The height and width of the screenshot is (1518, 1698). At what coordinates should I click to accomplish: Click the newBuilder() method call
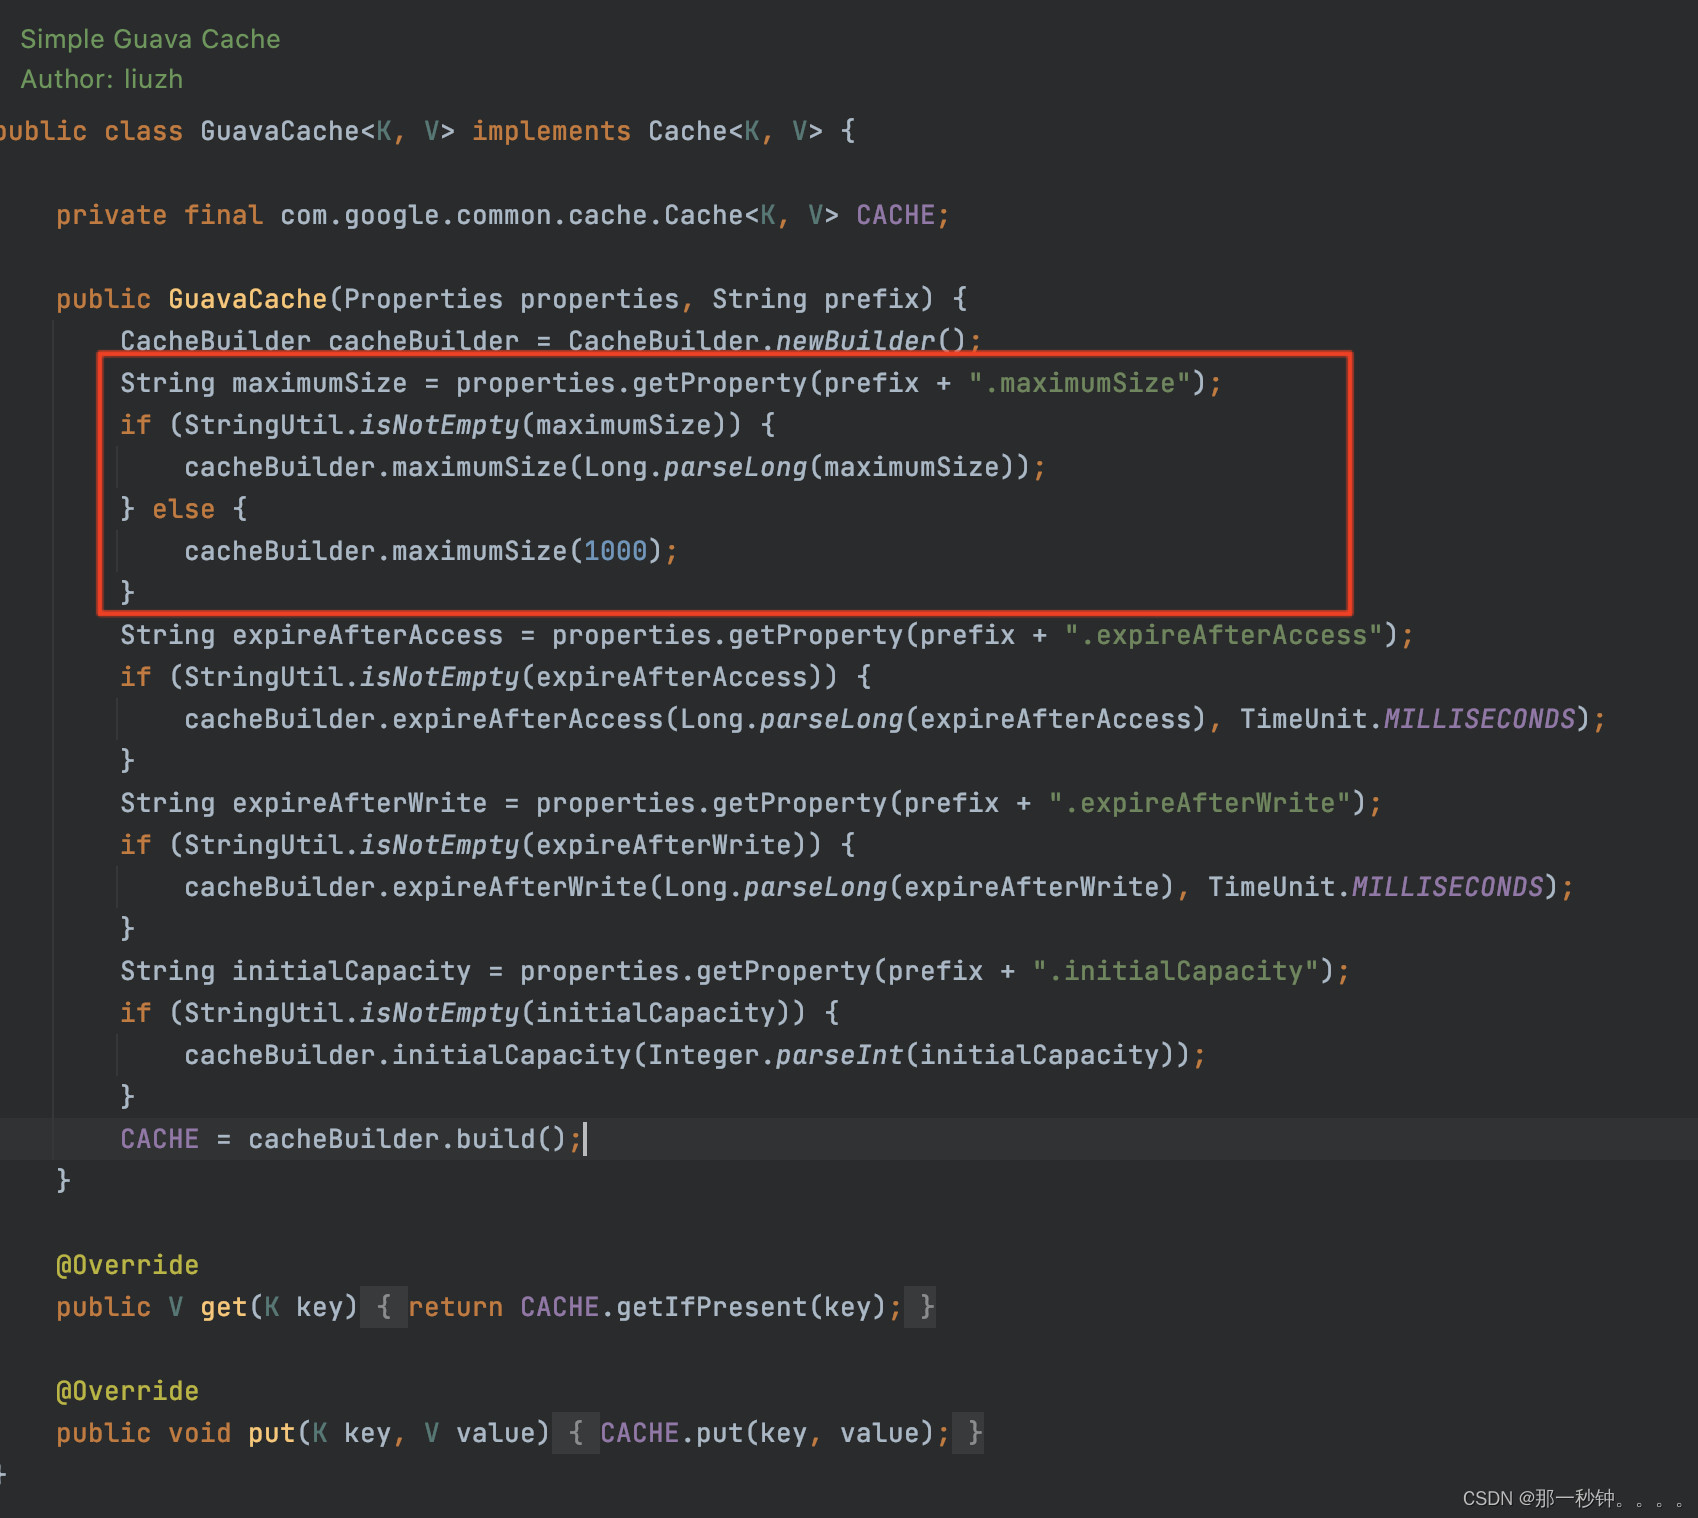point(871,341)
